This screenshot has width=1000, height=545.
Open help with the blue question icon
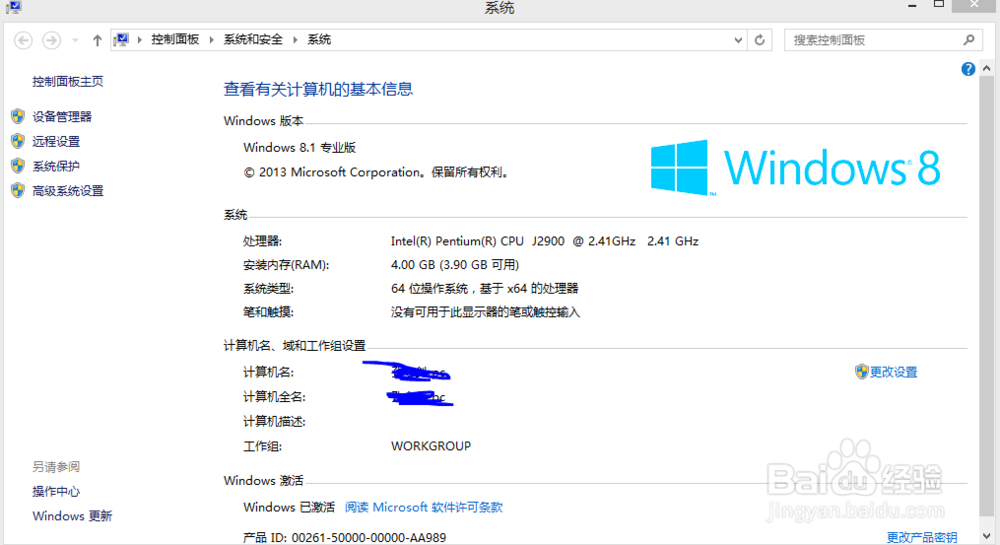pyautogui.click(x=968, y=69)
